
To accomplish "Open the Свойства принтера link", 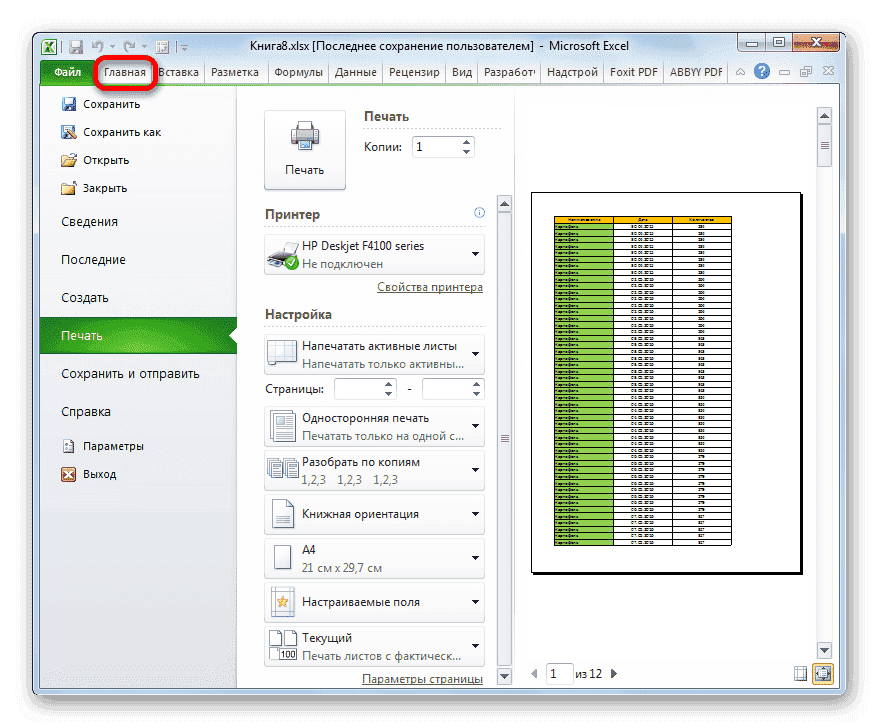I will pyautogui.click(x=429, y=287).
